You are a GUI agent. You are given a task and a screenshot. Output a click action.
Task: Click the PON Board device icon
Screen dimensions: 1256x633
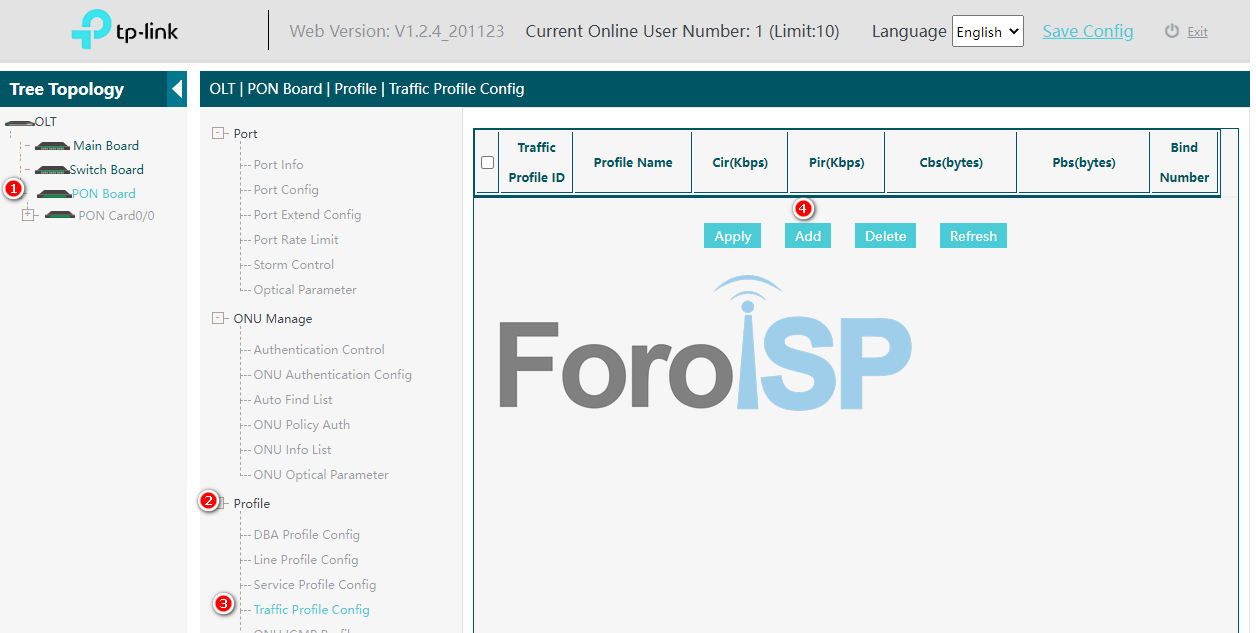53,194
